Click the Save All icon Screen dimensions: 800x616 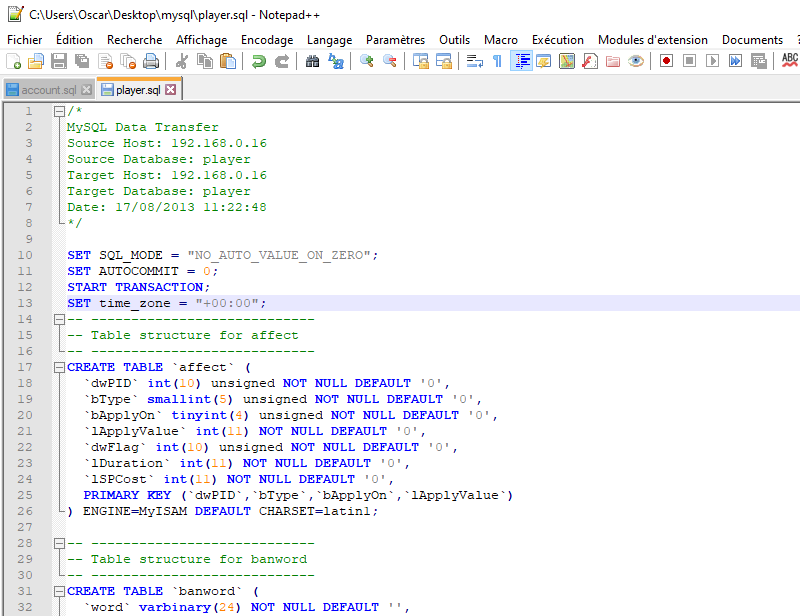click(x=82, y=61)
